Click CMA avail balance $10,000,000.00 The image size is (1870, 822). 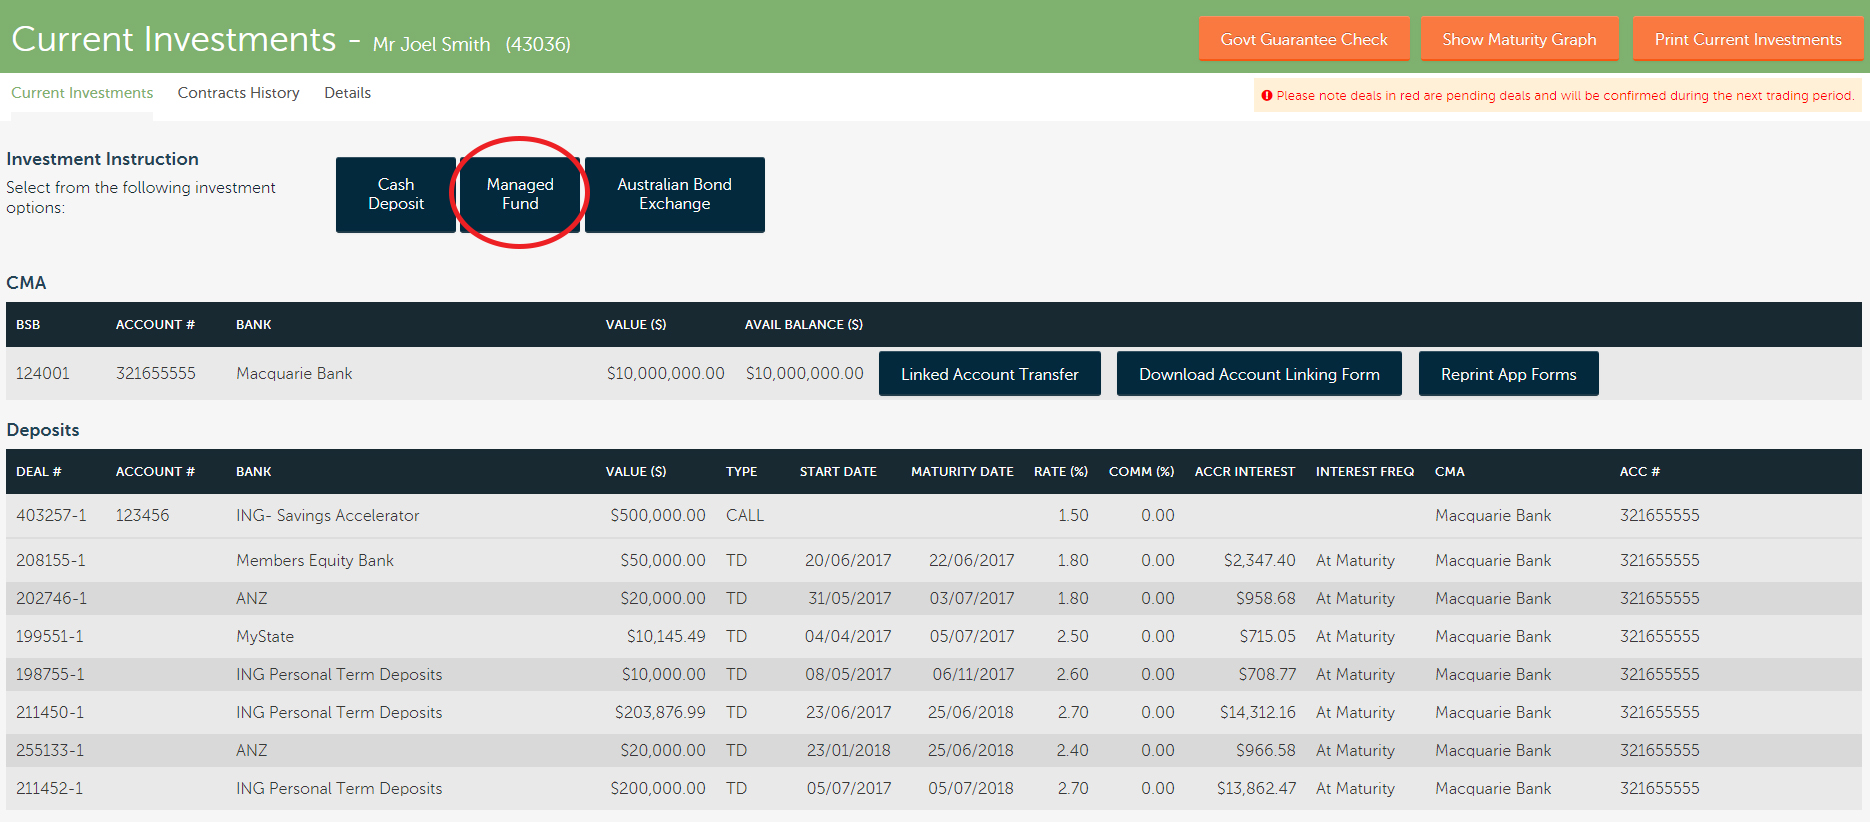pyautogui.click(x=804, y=373)
